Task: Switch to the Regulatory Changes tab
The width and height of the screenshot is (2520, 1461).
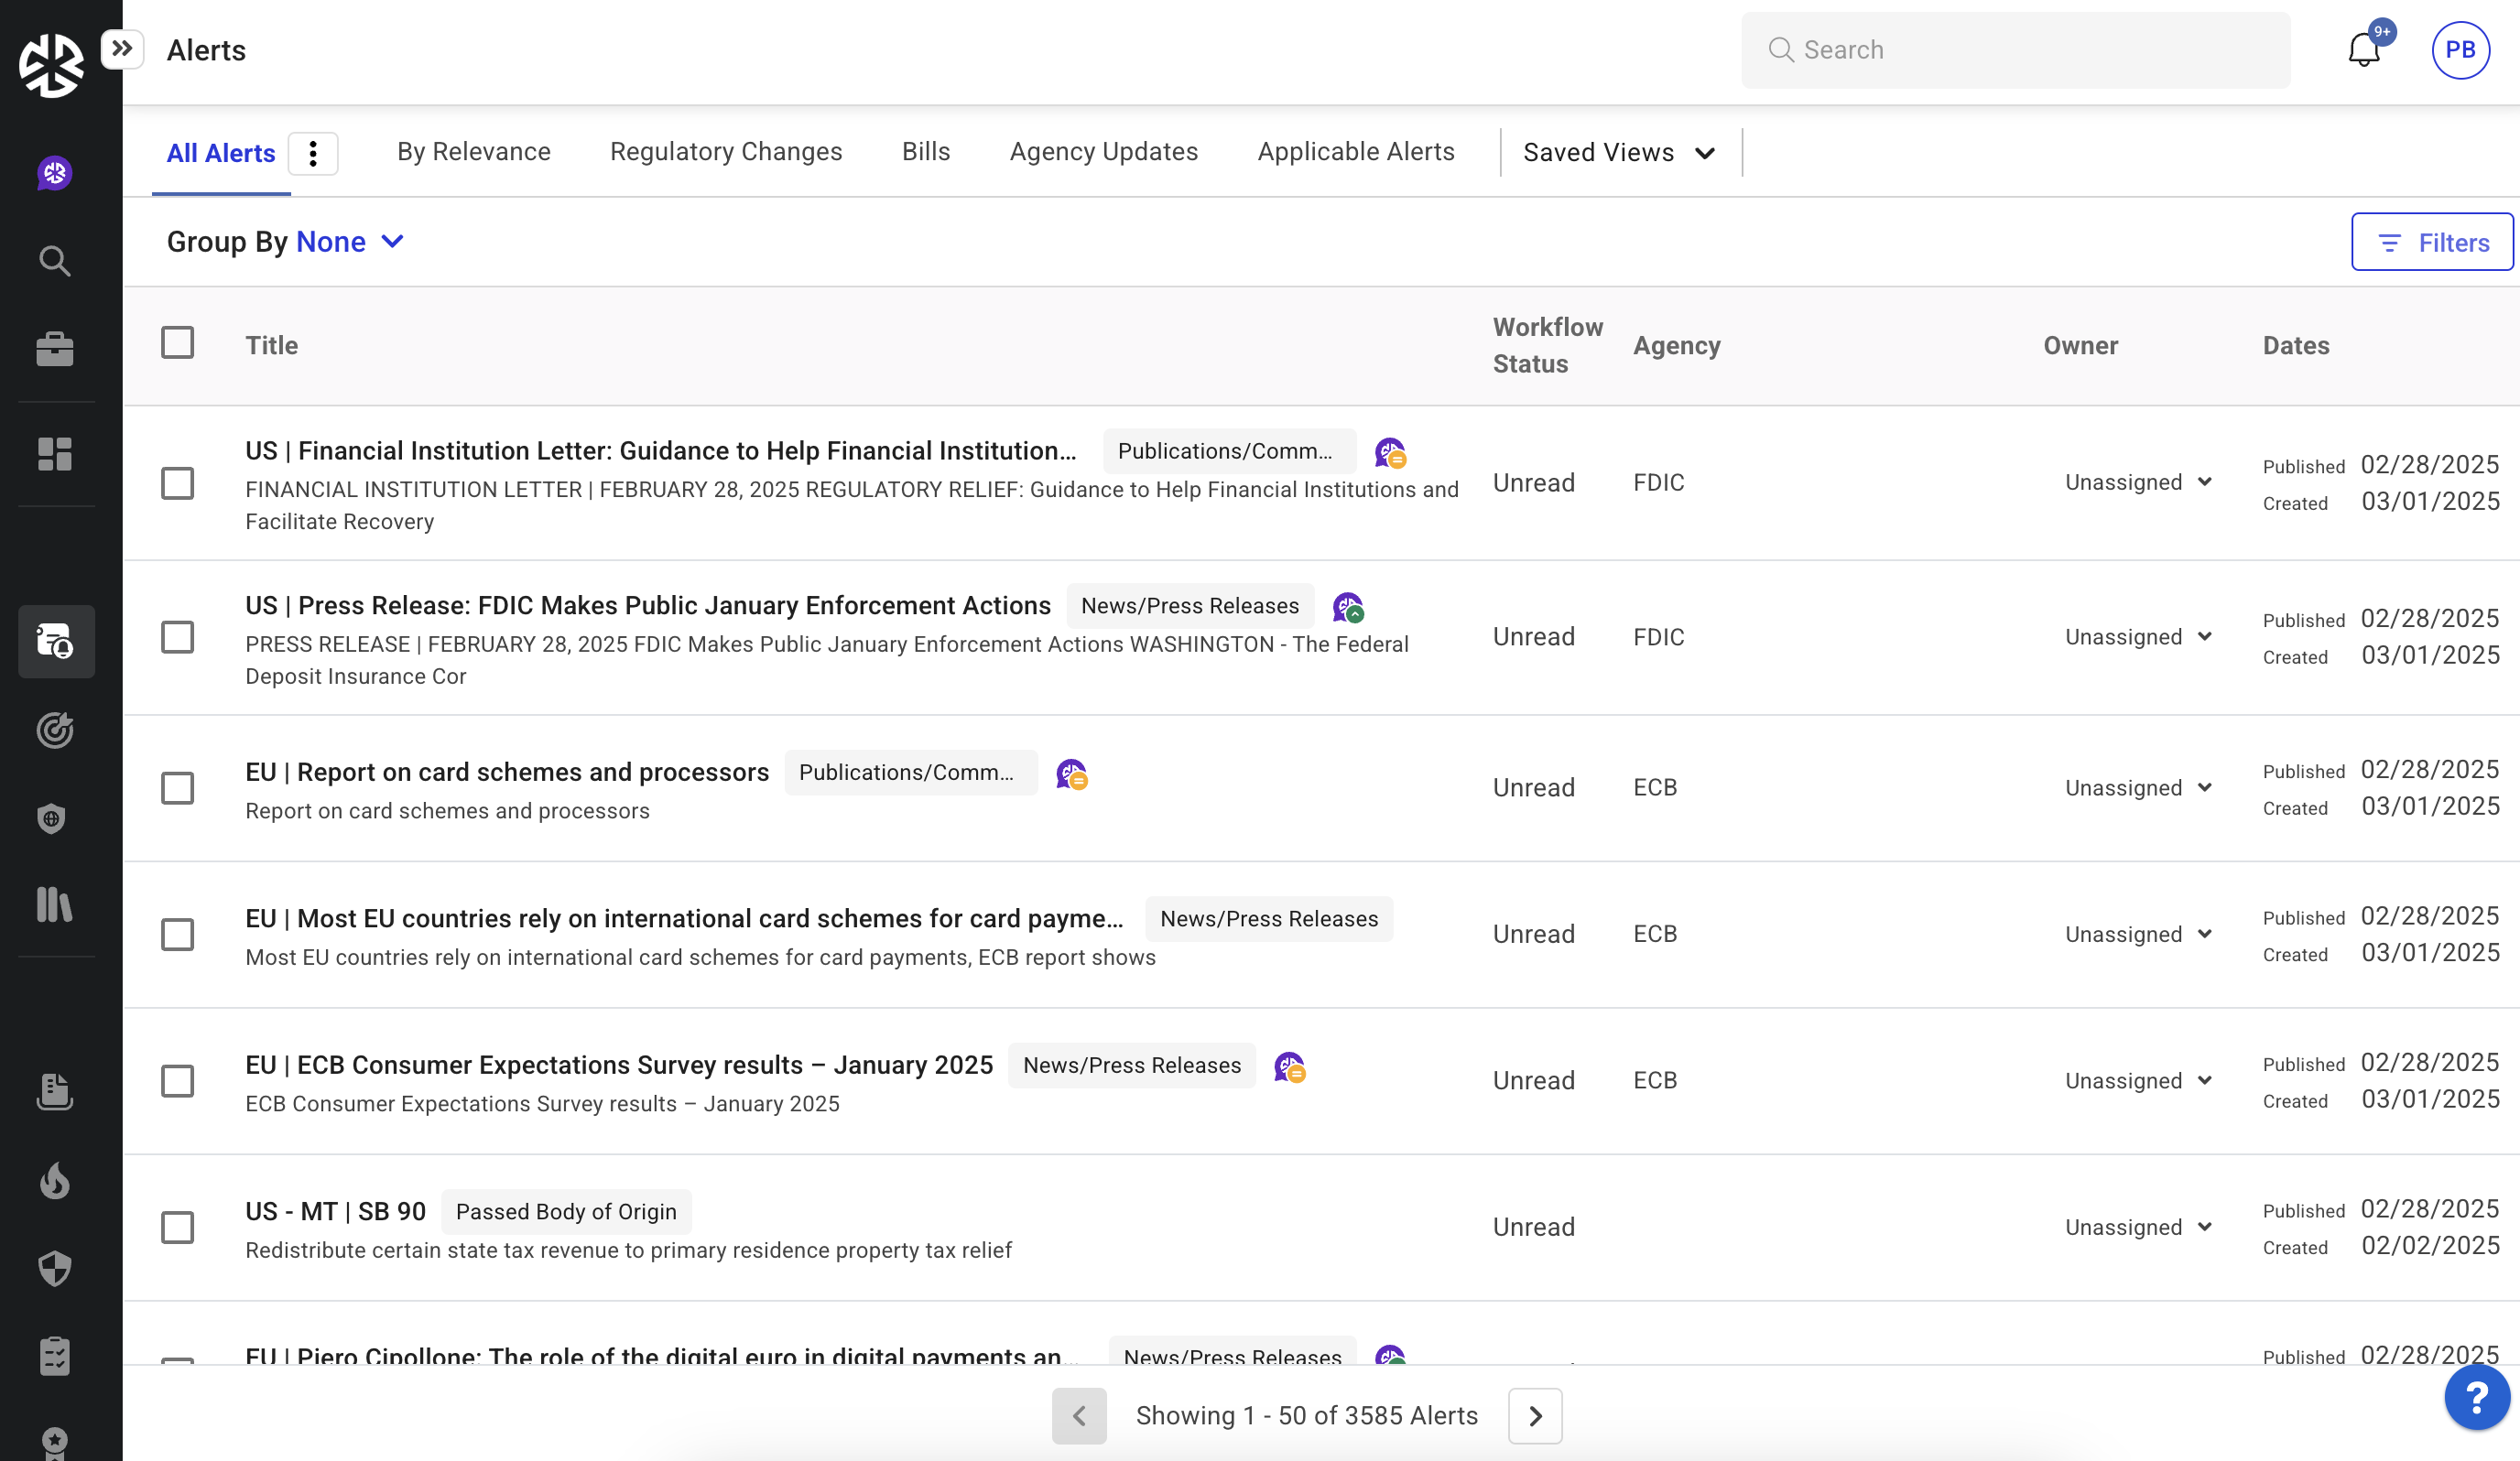Action: (726, 152)
